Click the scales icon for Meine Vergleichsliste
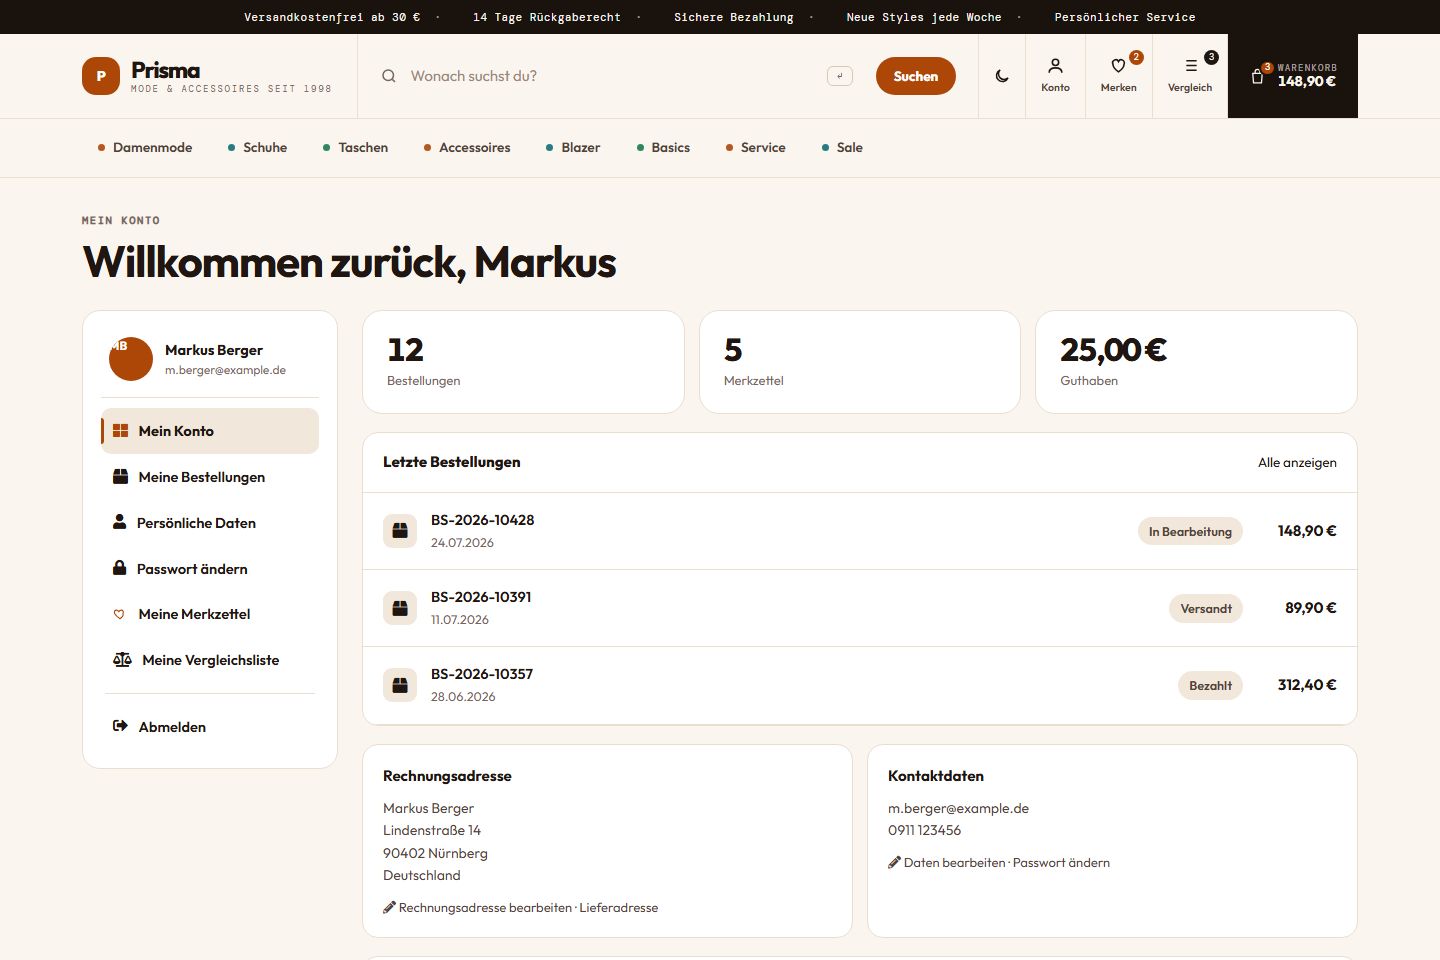This screenshot has width=1440, height=960. coord(122,660)
